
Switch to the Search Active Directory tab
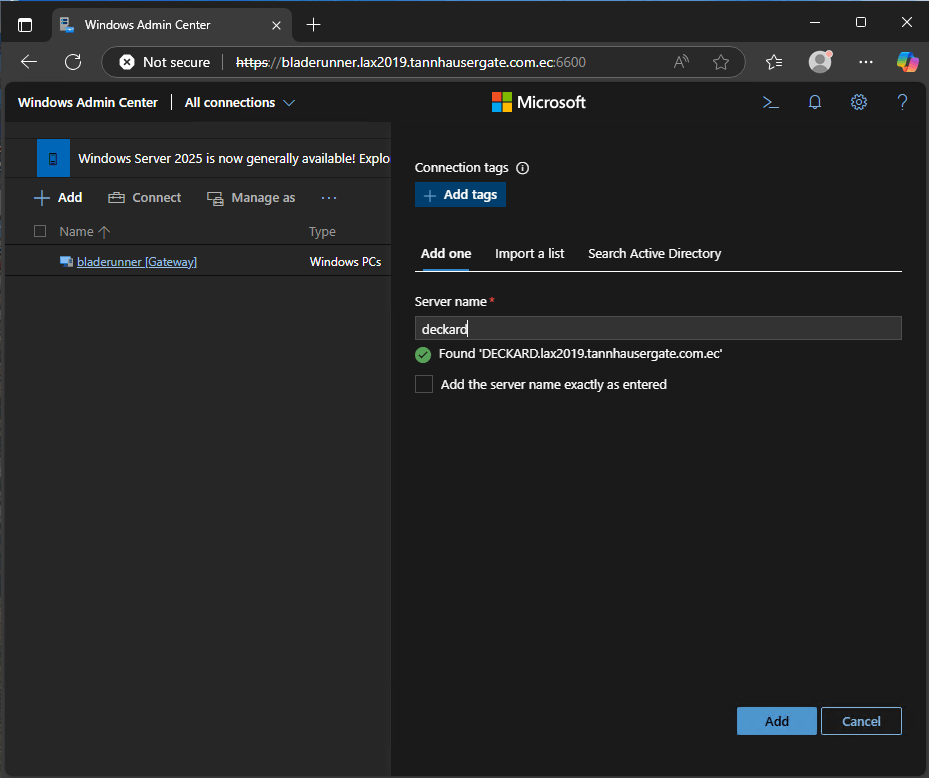tap(654, 253)
